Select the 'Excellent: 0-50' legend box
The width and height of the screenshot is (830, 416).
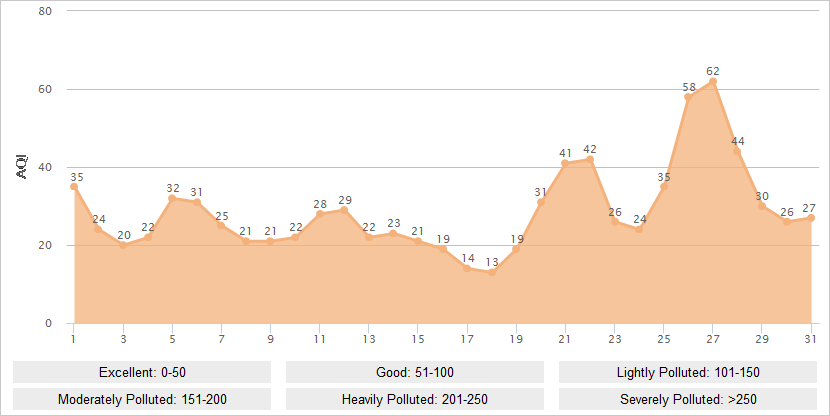(x=142, y=372)
